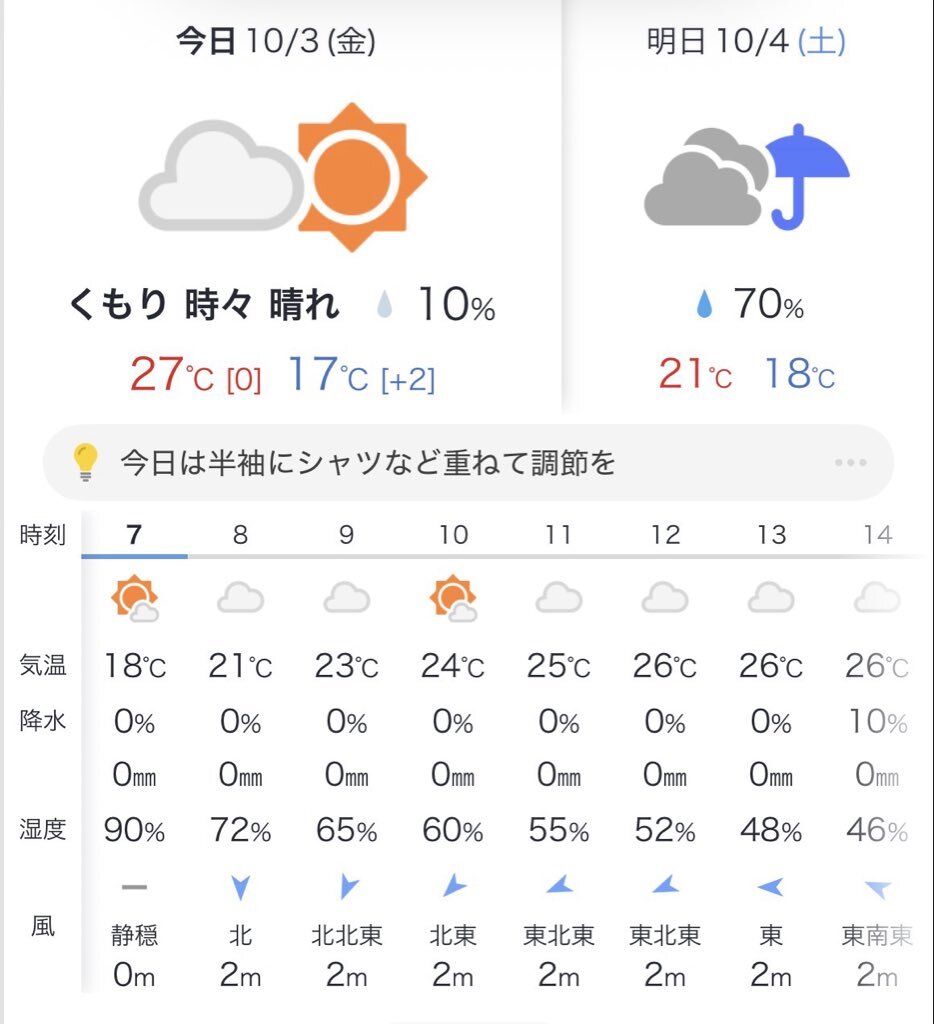934x1024 pixels.
Task: Click the 8 o'clock north wind arrow
Action: 240,887
